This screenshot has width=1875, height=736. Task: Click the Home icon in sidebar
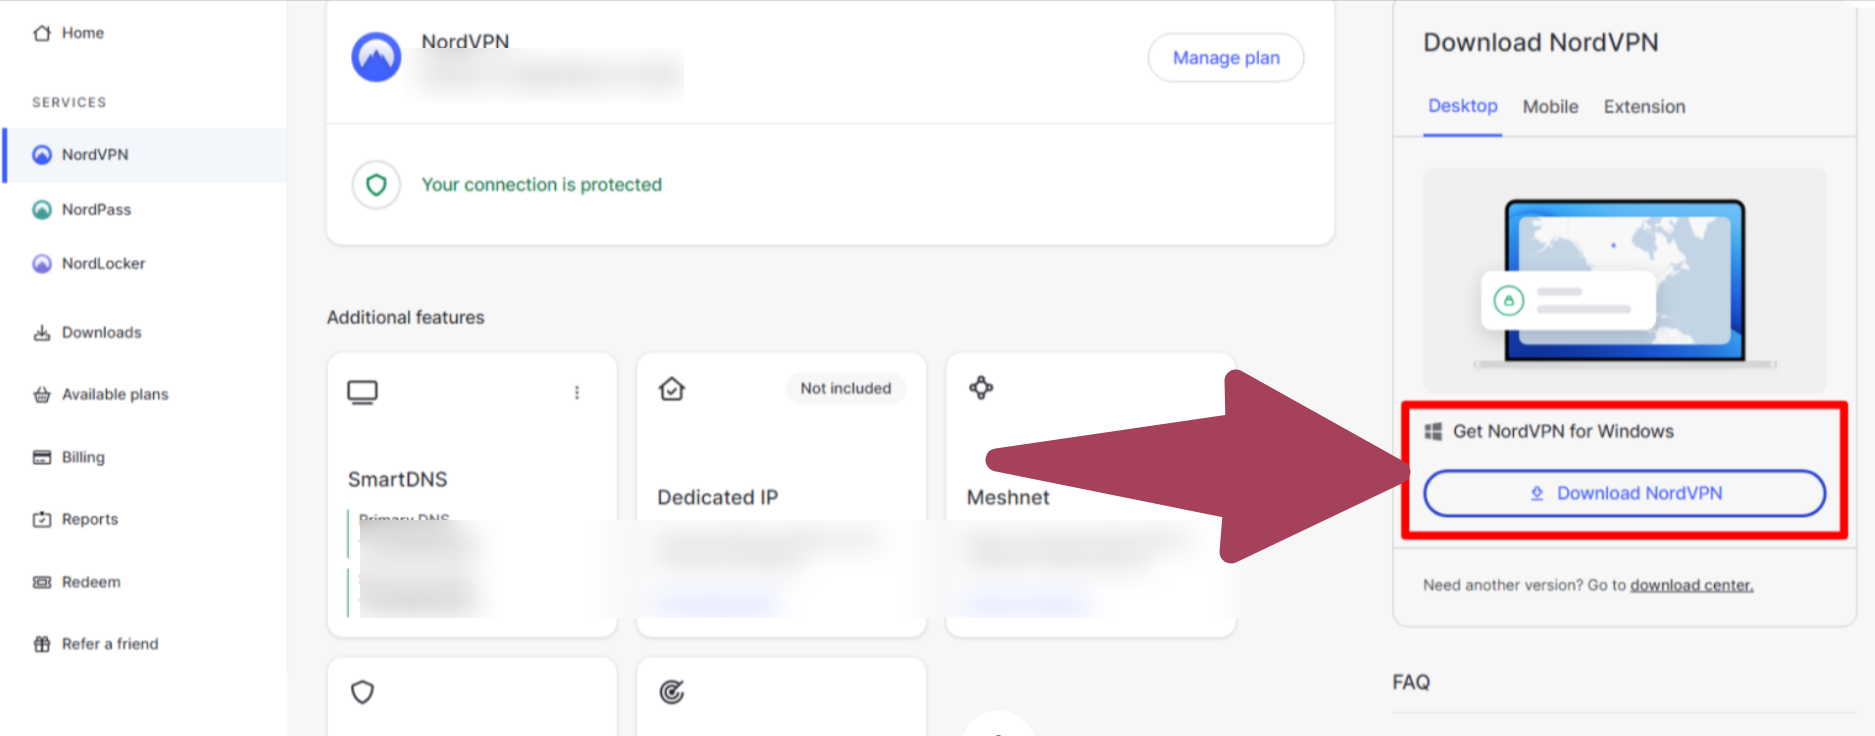point(42,33)
